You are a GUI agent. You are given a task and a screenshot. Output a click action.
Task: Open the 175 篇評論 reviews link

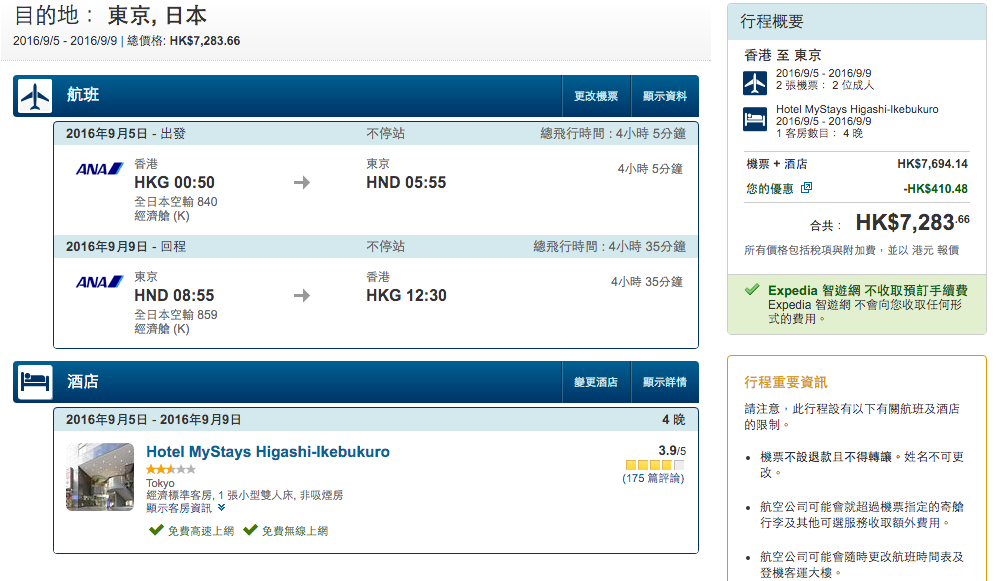653,478
